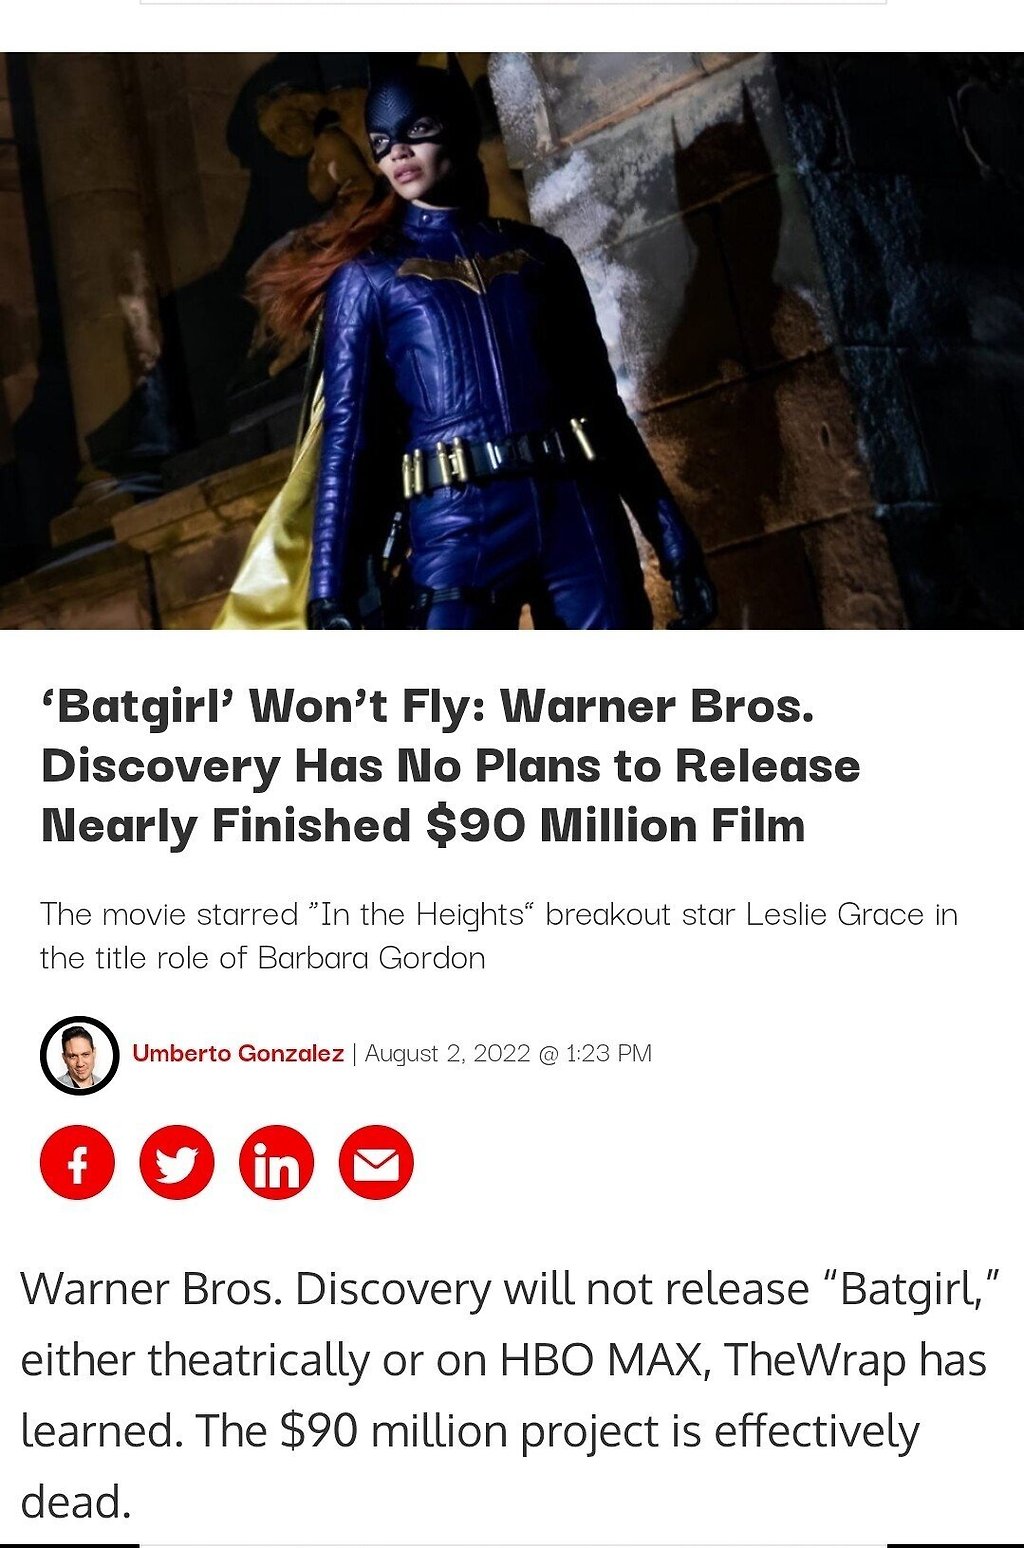Click the yellow cape in the hero image
1024x1548 pixels.
pyautogui.click(x=270, y=520)
